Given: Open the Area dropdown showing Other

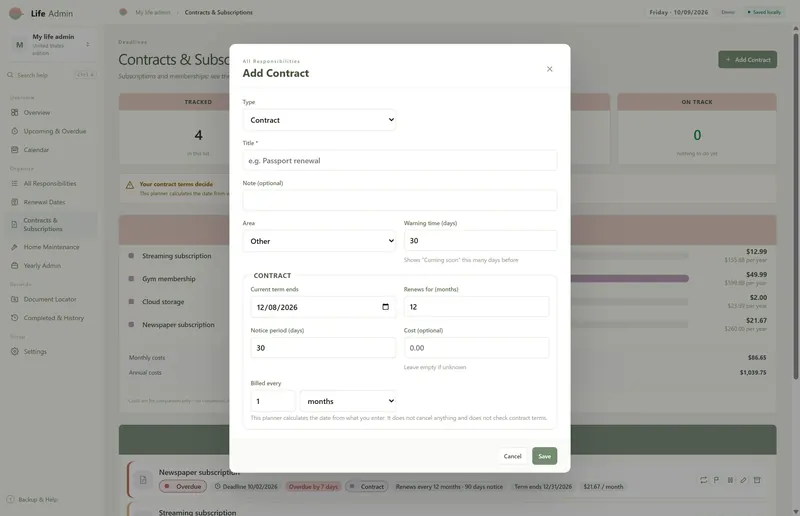Looking at the screenshot, I should 319,241.
